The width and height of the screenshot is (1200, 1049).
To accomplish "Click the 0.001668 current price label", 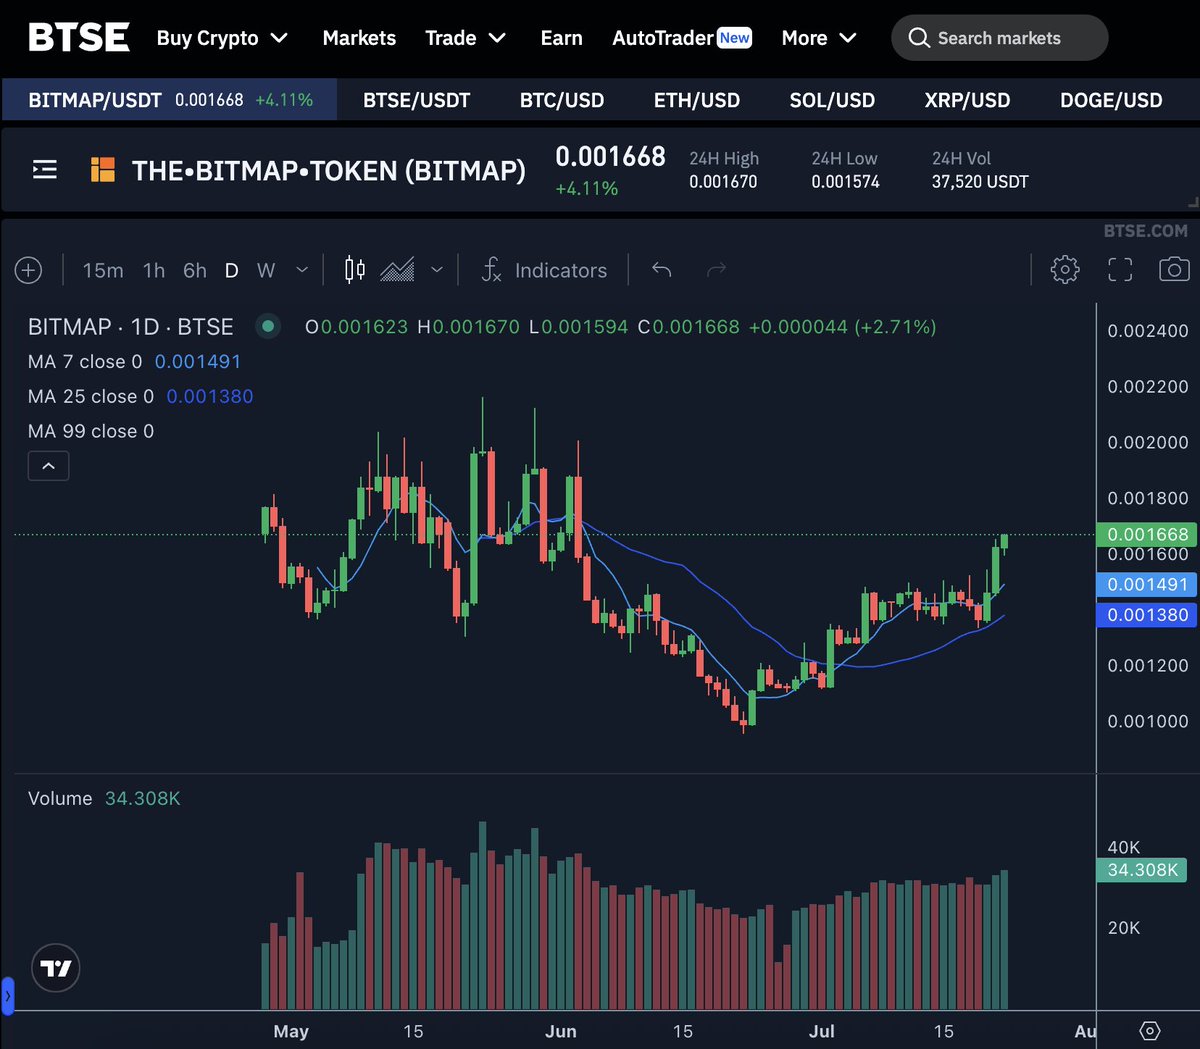I will click(1147, 535).
